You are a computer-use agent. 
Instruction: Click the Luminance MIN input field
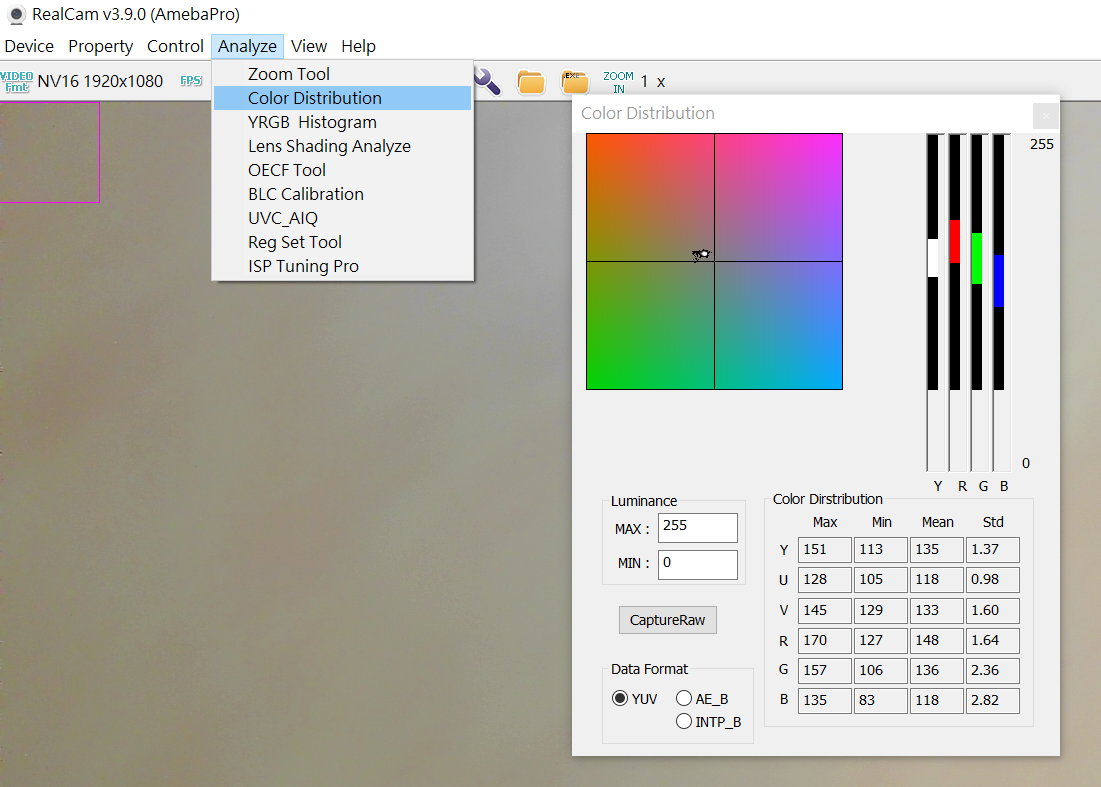(697, 564)
